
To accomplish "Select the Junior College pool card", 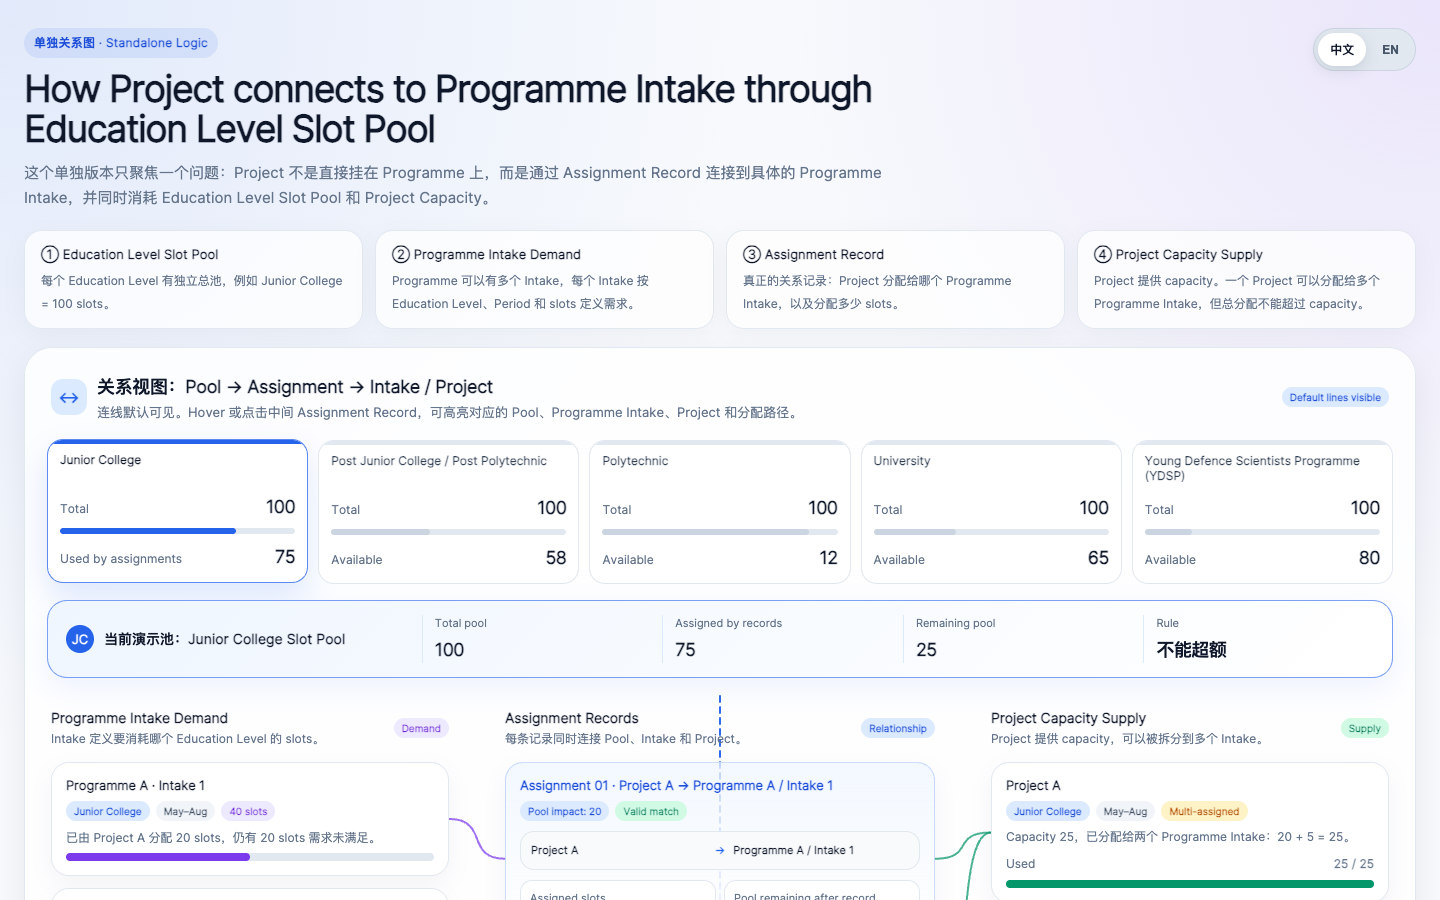I will click(x=177, y=511).
